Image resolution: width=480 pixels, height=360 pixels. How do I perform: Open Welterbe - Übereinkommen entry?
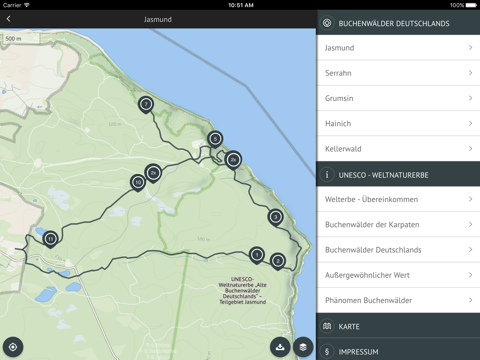(x=398, y=199)
